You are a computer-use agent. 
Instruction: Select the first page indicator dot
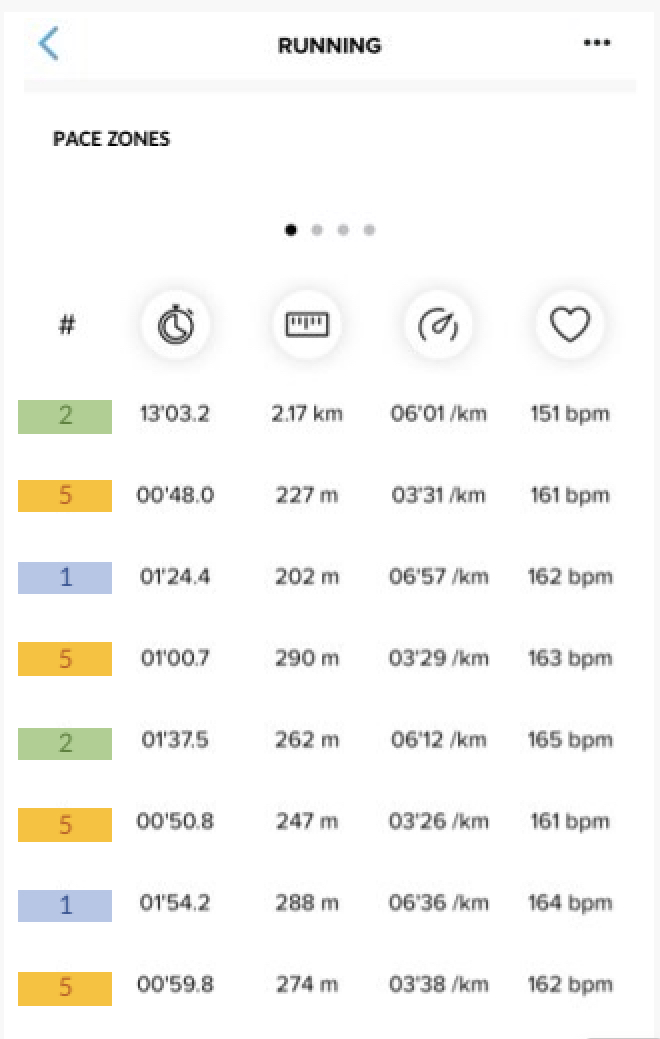[x=291, y=230]
